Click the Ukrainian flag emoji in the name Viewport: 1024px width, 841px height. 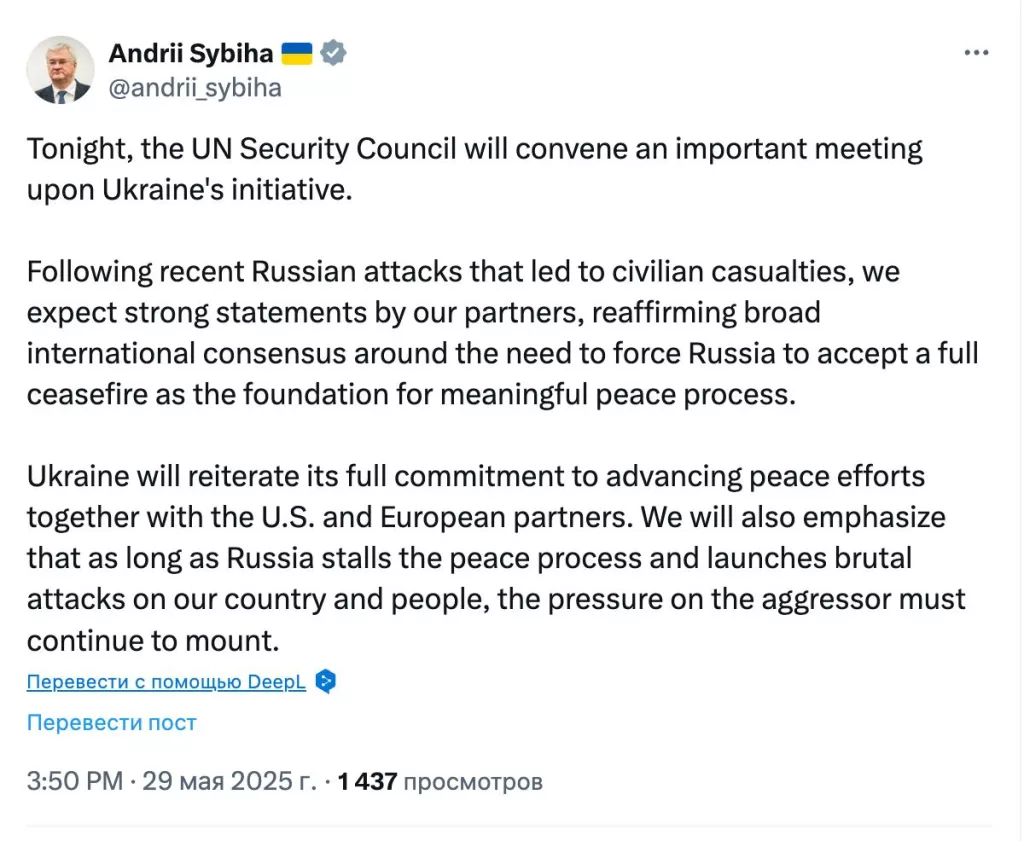[297, 53]
